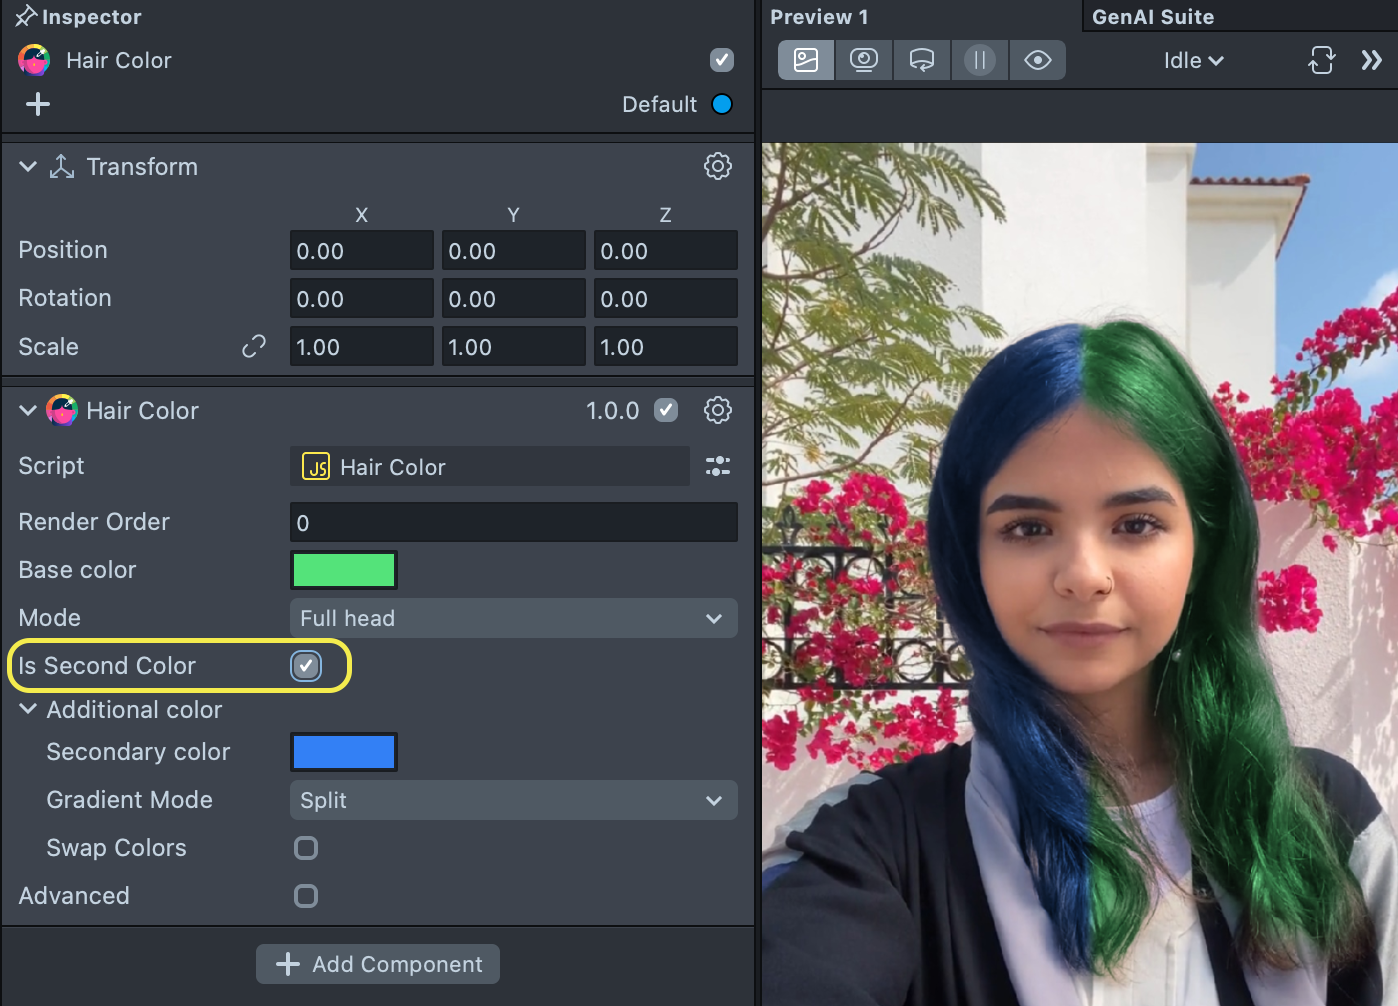
Task: Click the pause button in Preview toolbar
Action: 980,60
